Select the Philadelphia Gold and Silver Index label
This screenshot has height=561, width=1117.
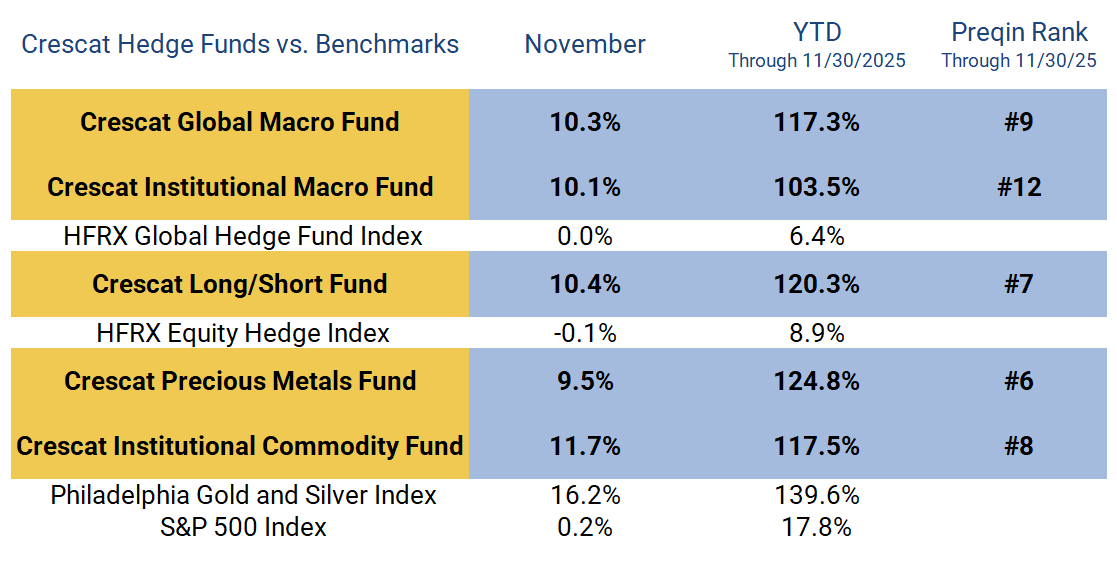pyautogui.click(x=243, y=495)
